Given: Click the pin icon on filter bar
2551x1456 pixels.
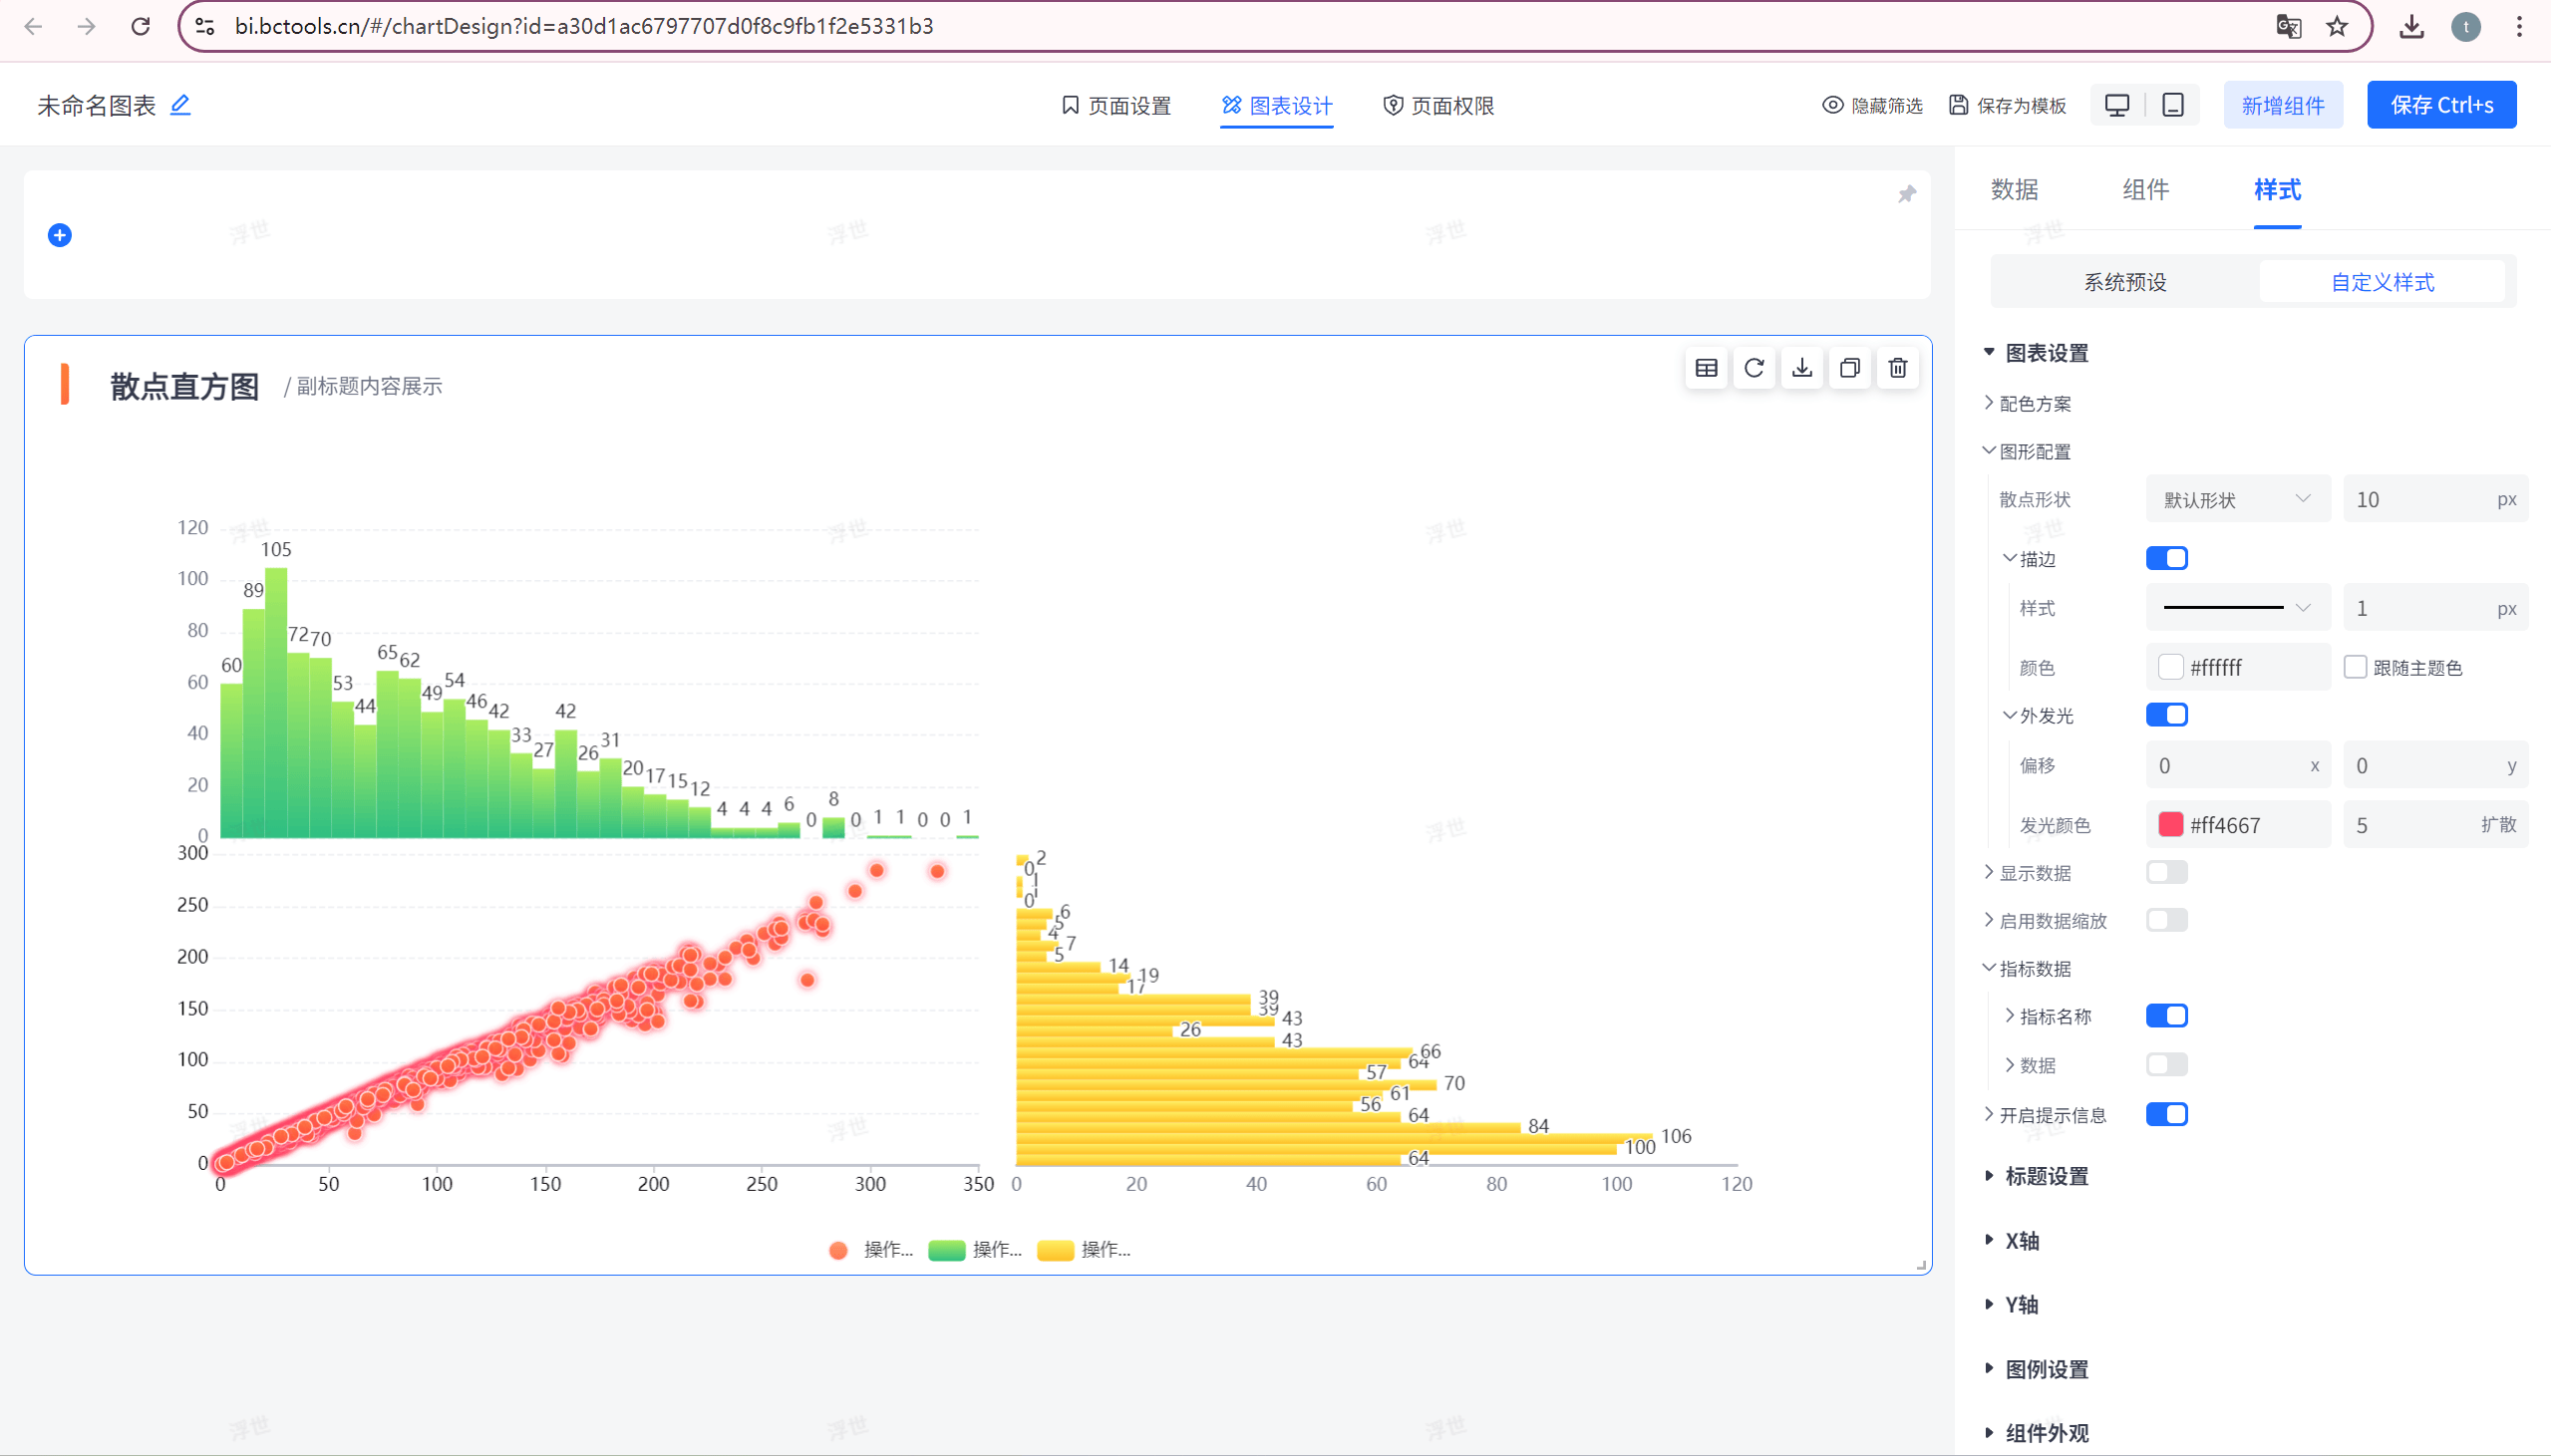Looking at the screenshot, I should pos(1907,194).
